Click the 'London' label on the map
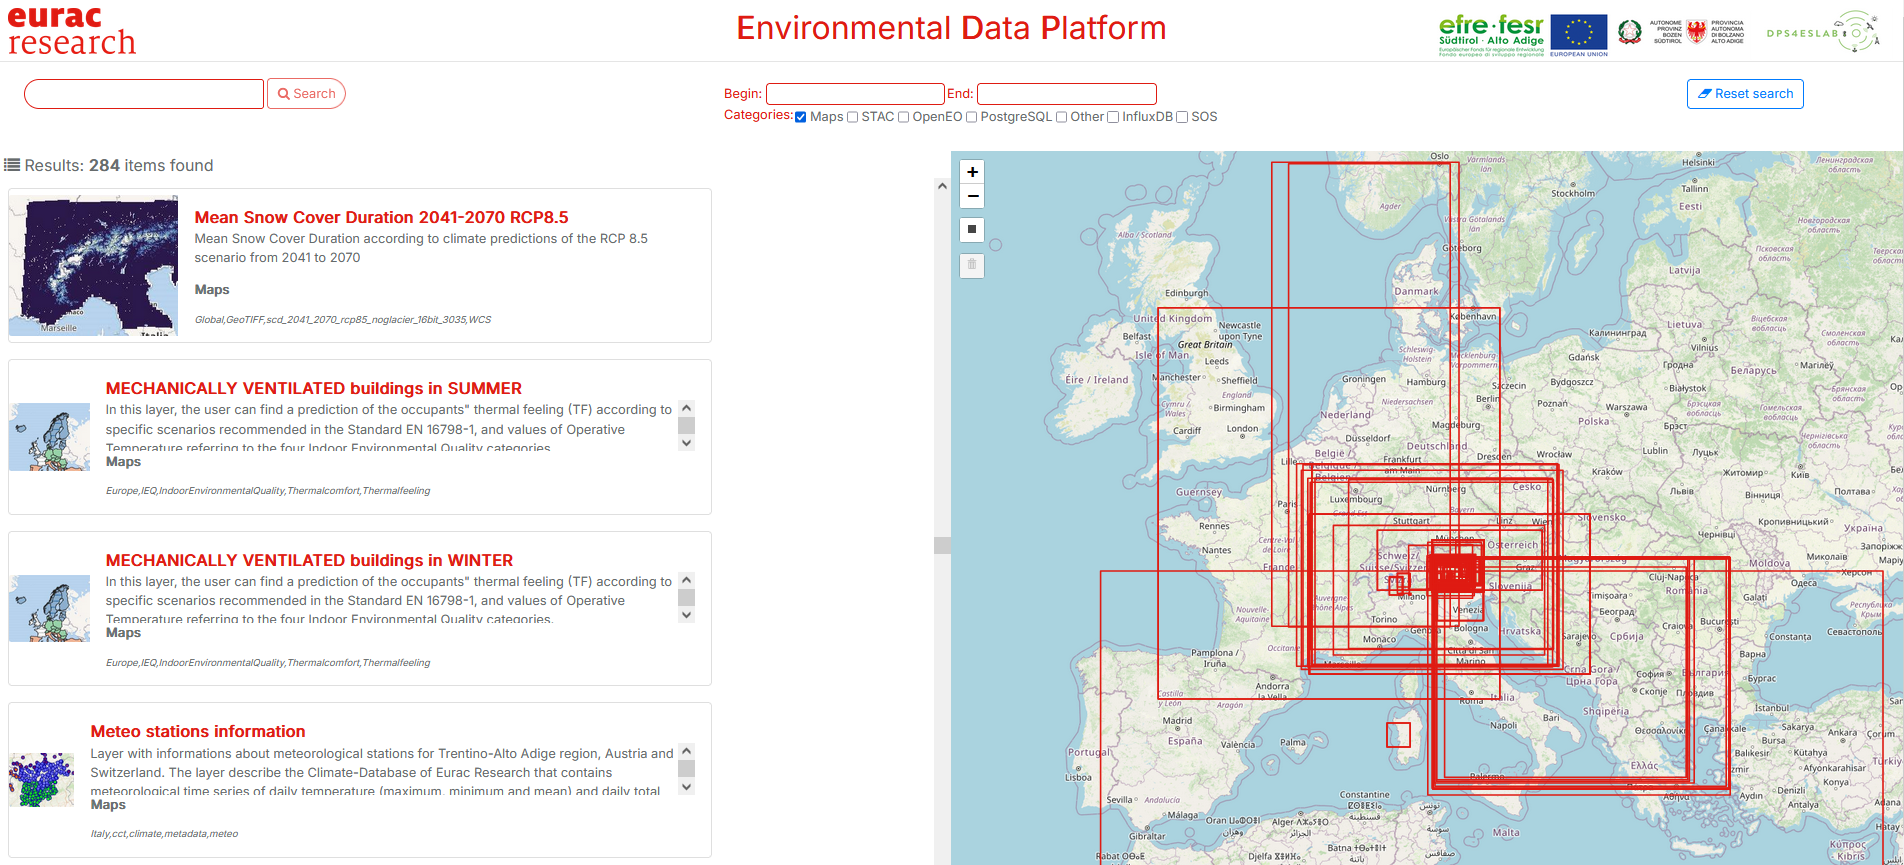Image resolution: width=1904 pixels, height=865 pixels. 1243,429
